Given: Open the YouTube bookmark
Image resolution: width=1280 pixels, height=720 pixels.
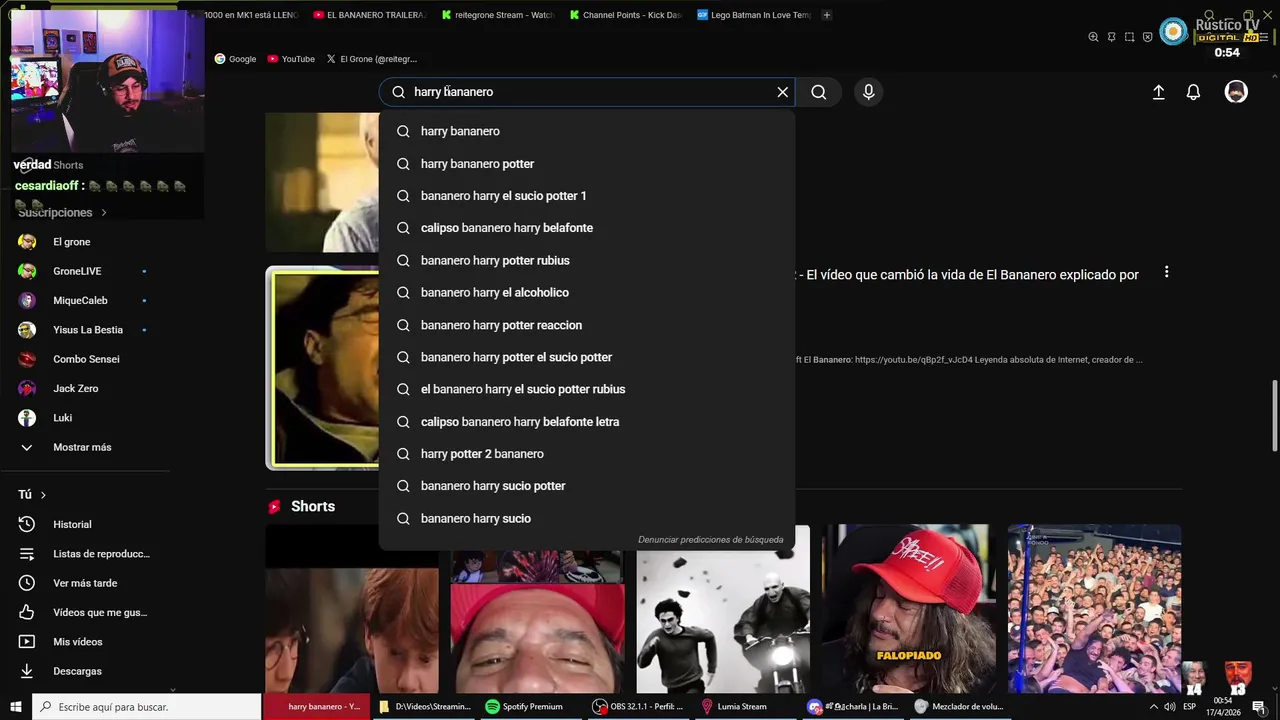Looking at the screenshot, I should 291,59.
